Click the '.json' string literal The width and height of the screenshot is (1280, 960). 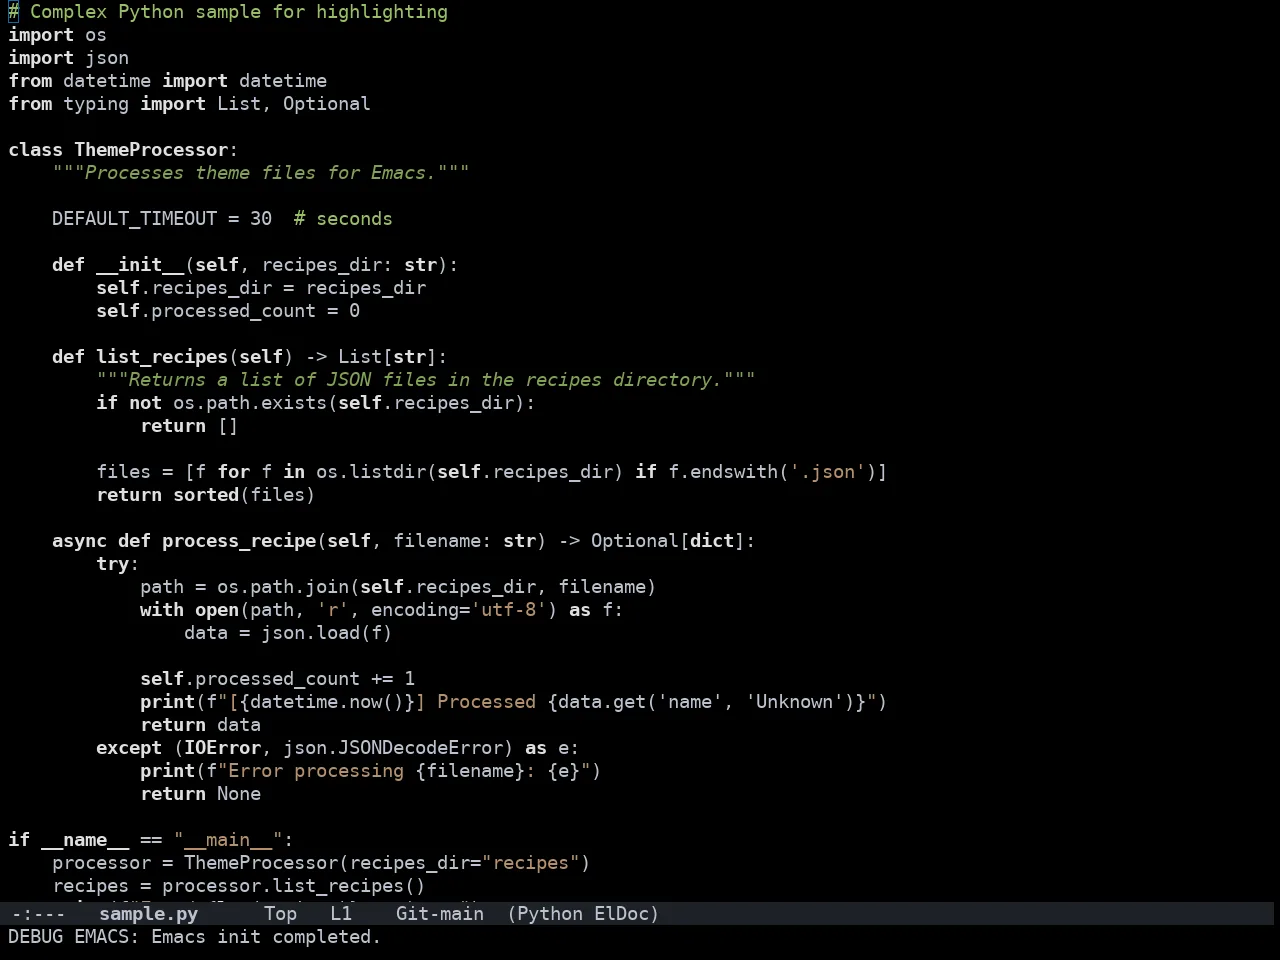pyautogui.click(x=827, y=472)
